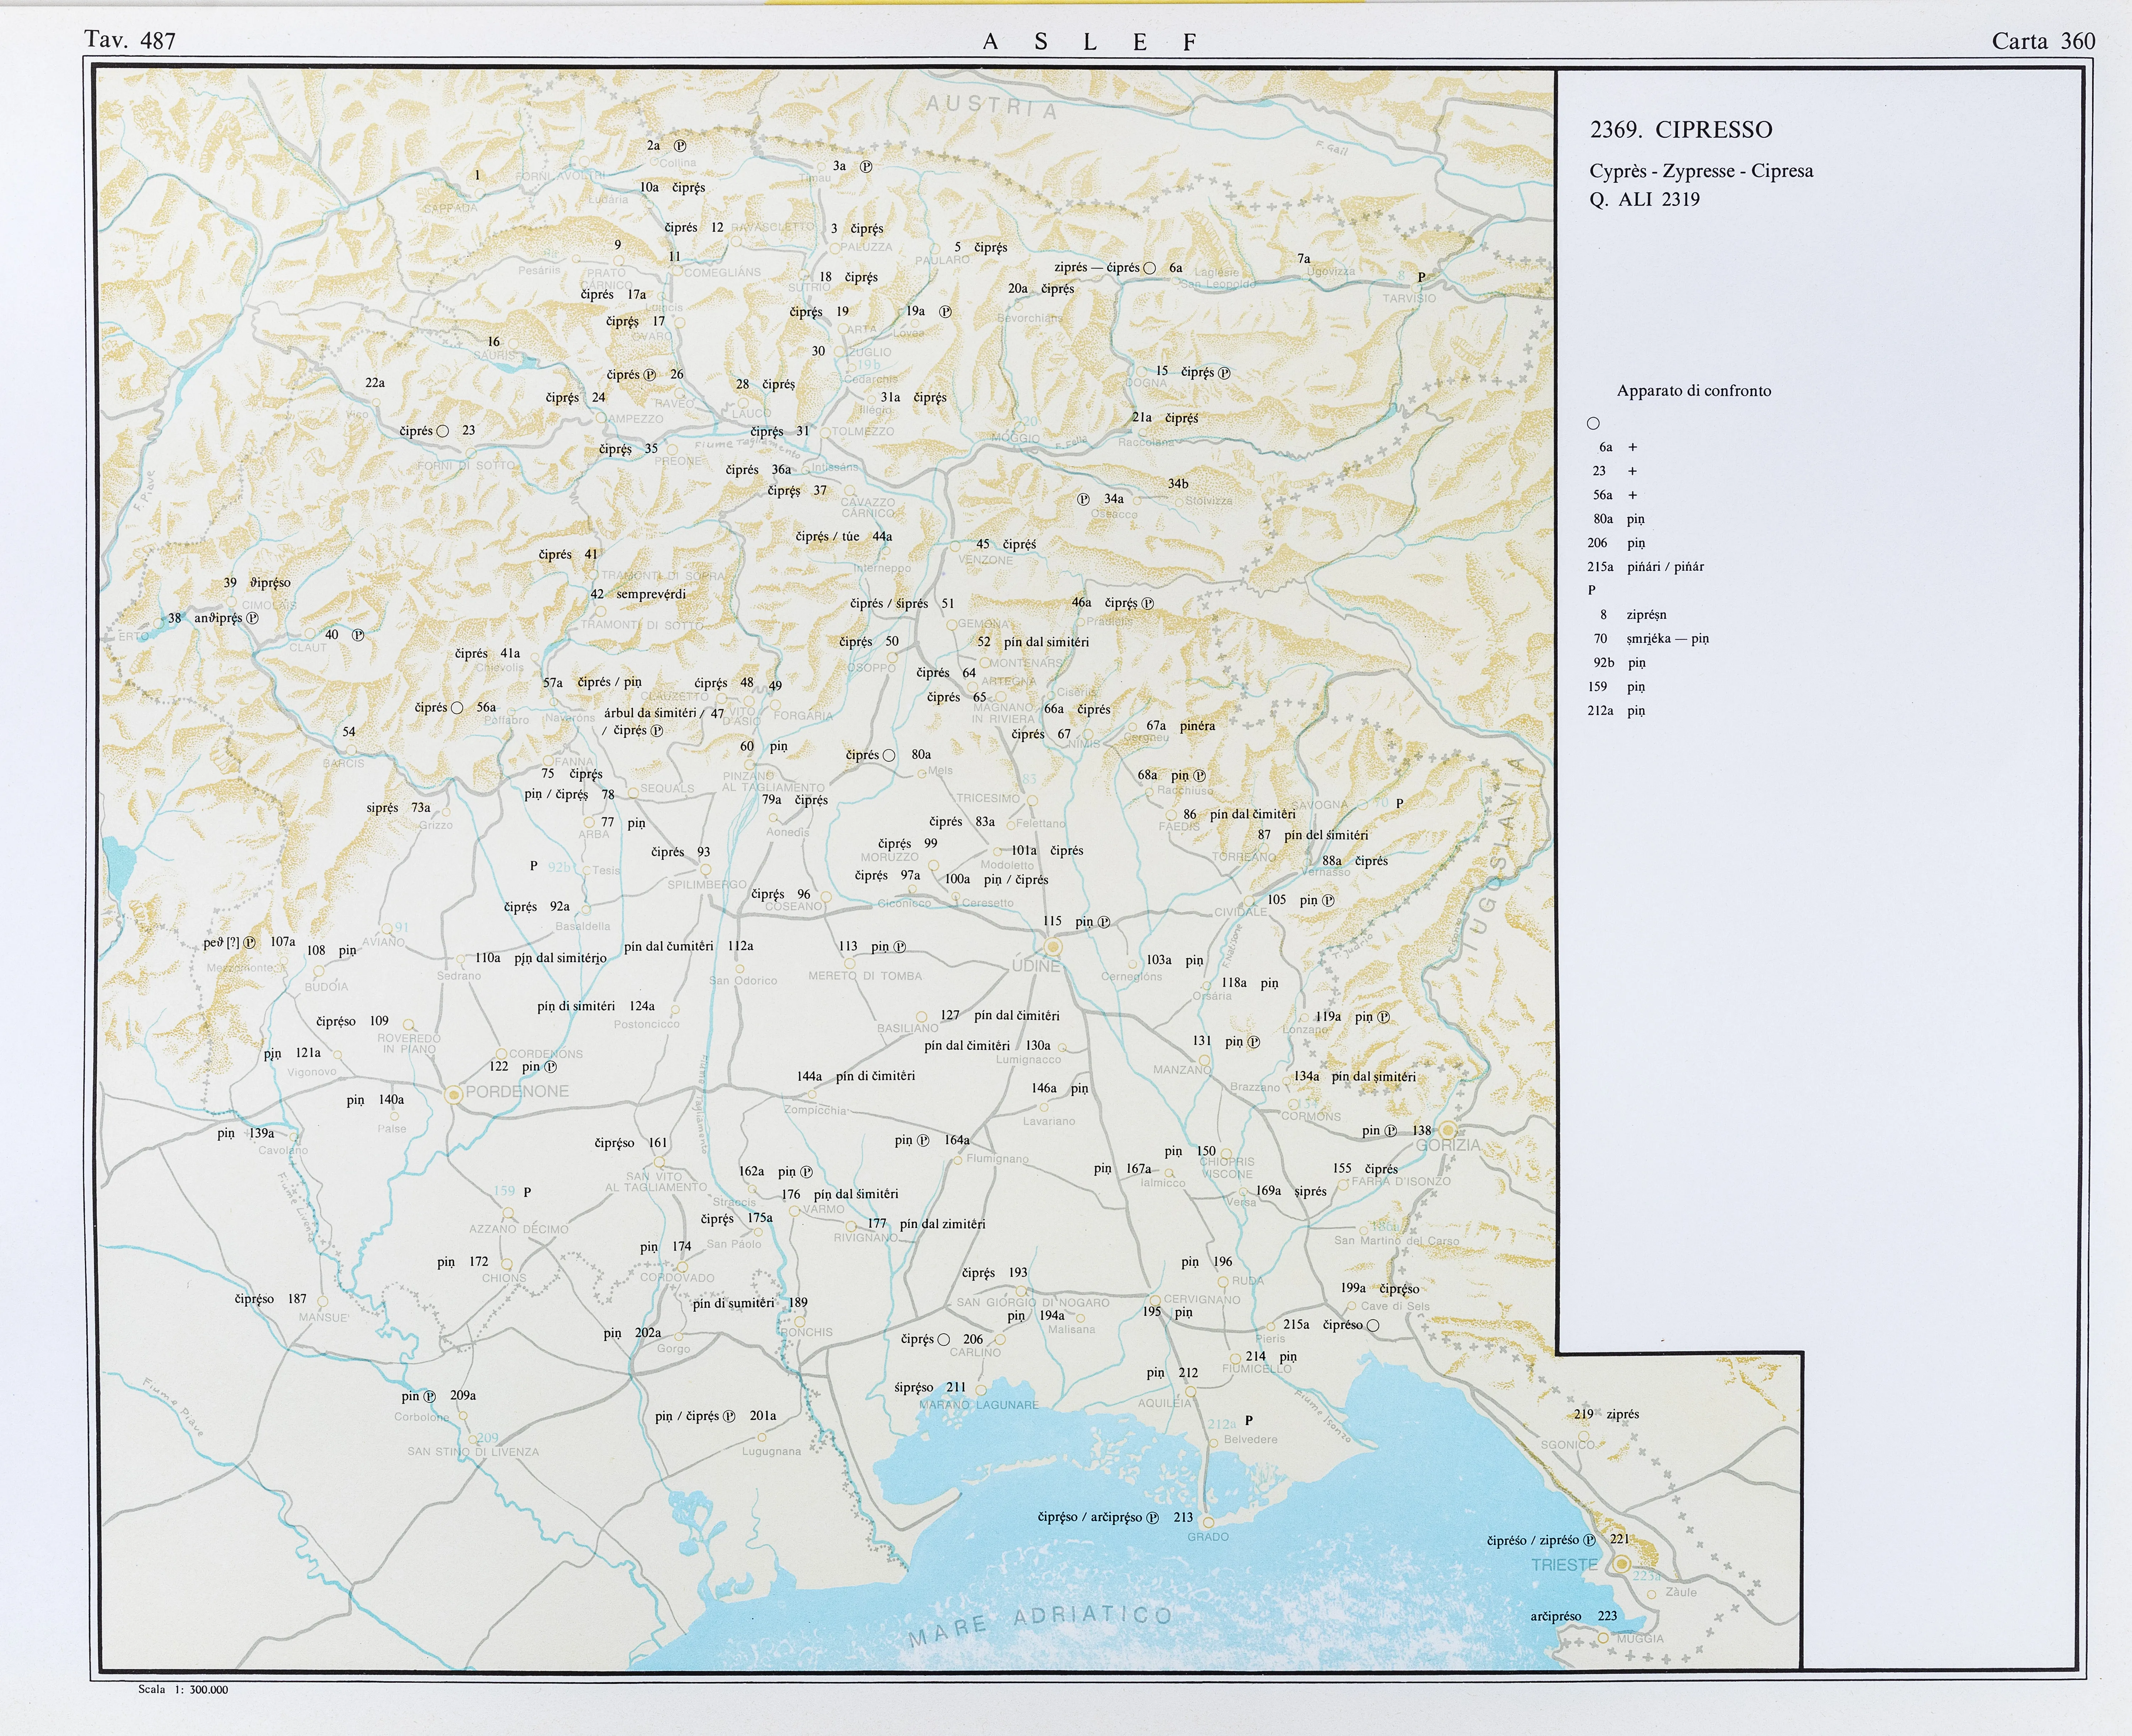Click 'Tav. 487' in the header

(x=130, y=41)
